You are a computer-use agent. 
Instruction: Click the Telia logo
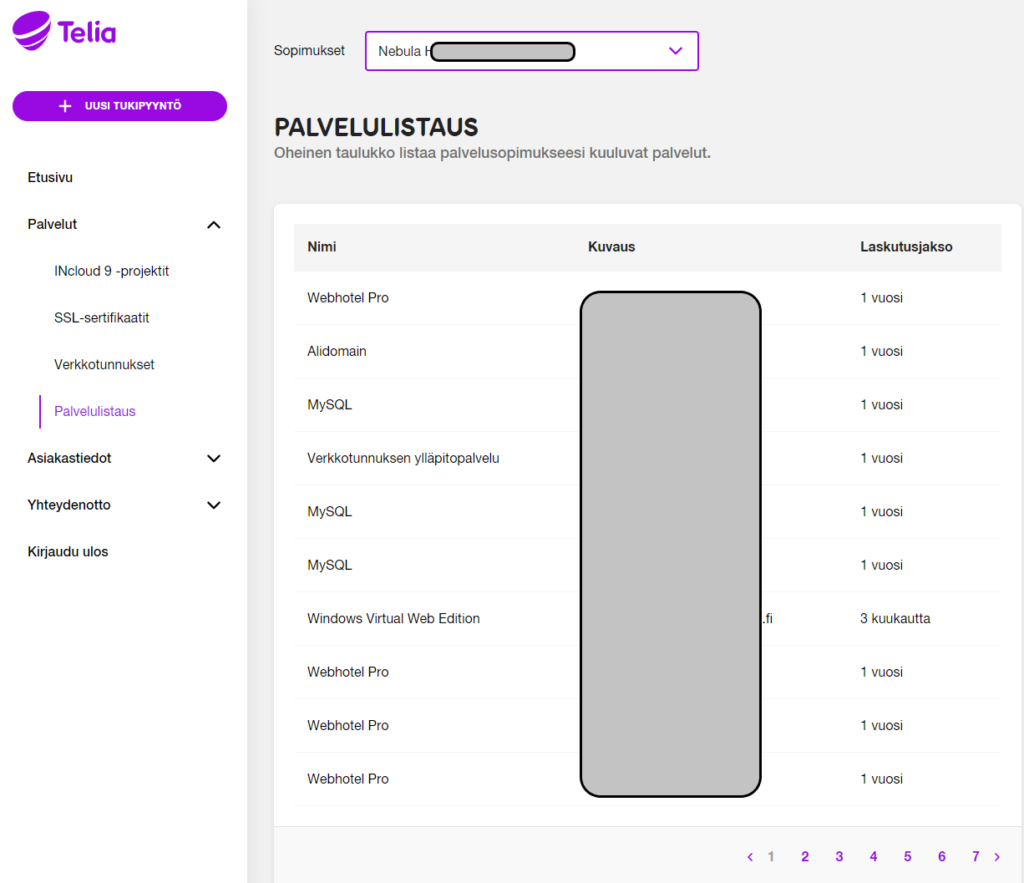click(64, 31)
